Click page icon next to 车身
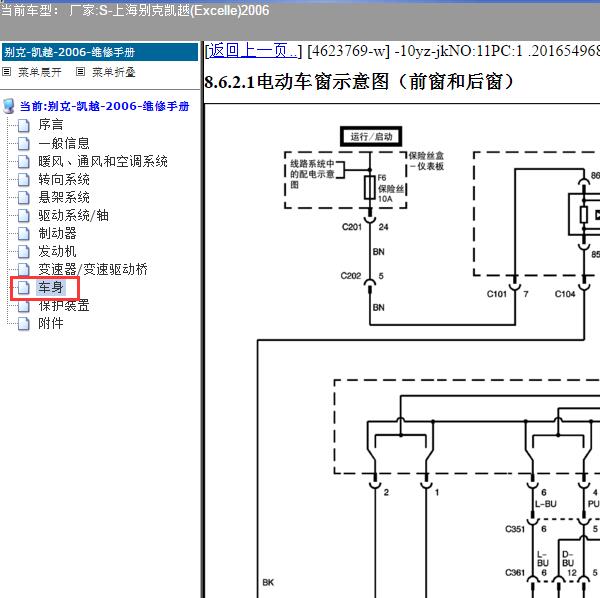This screenshot has width=600, height=598. click(24, 288)
